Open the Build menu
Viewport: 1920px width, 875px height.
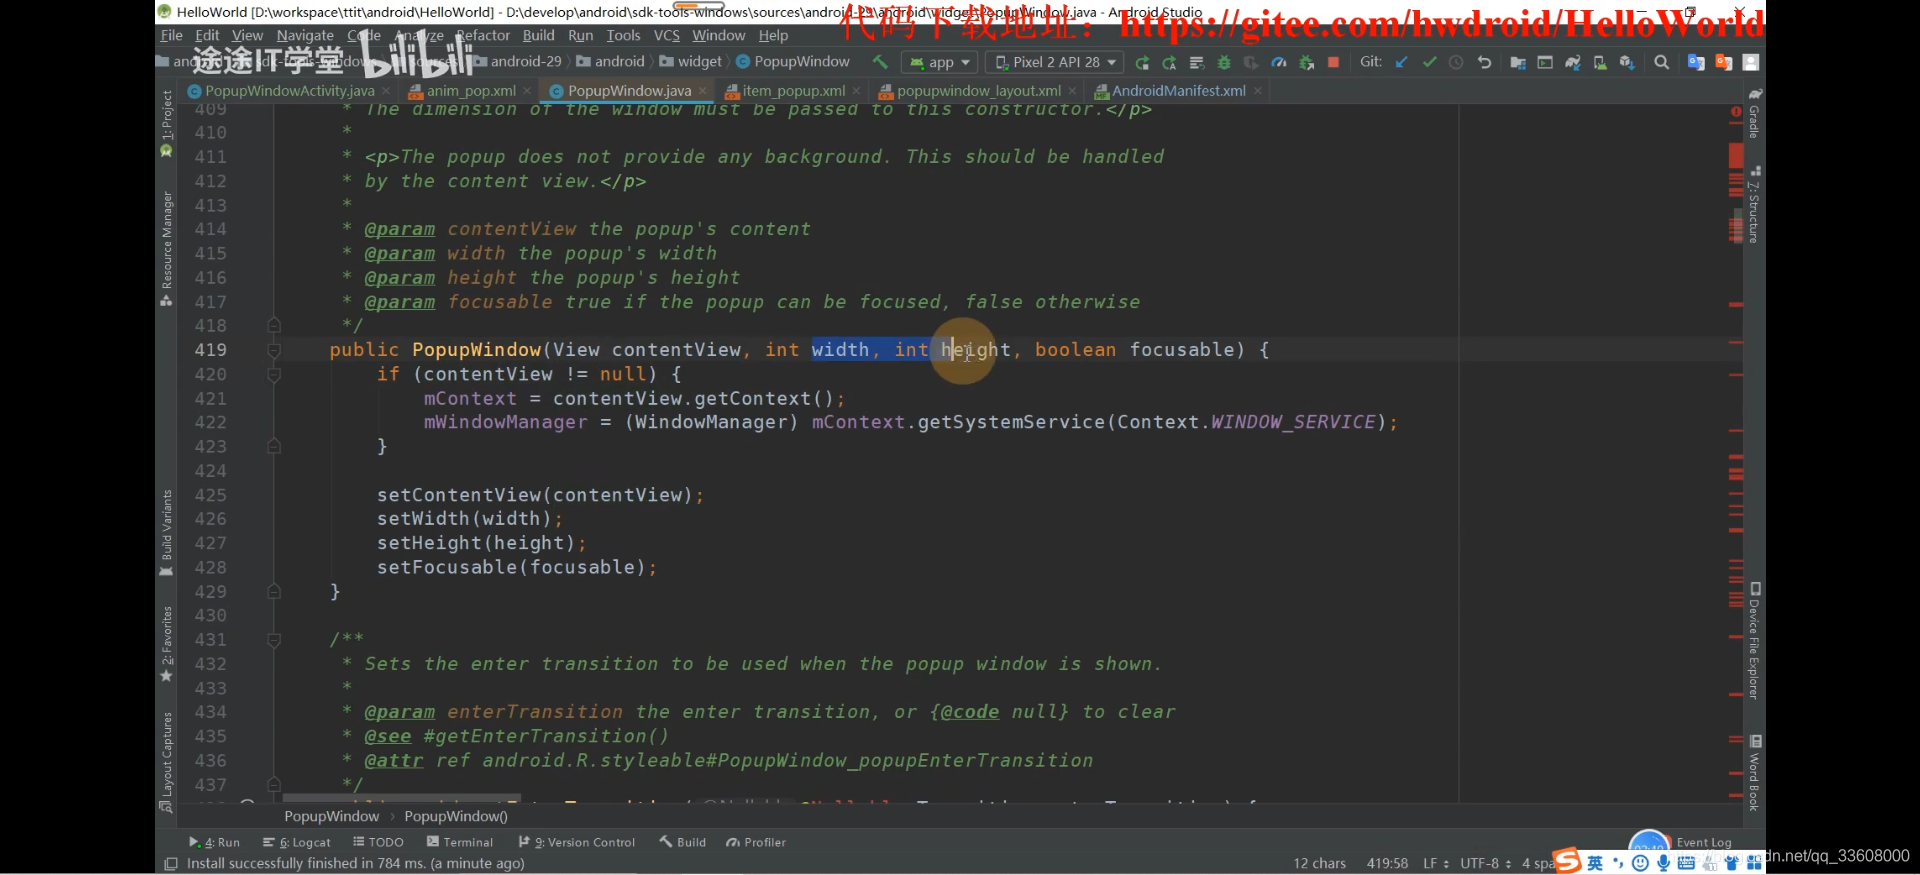(538, 35)
